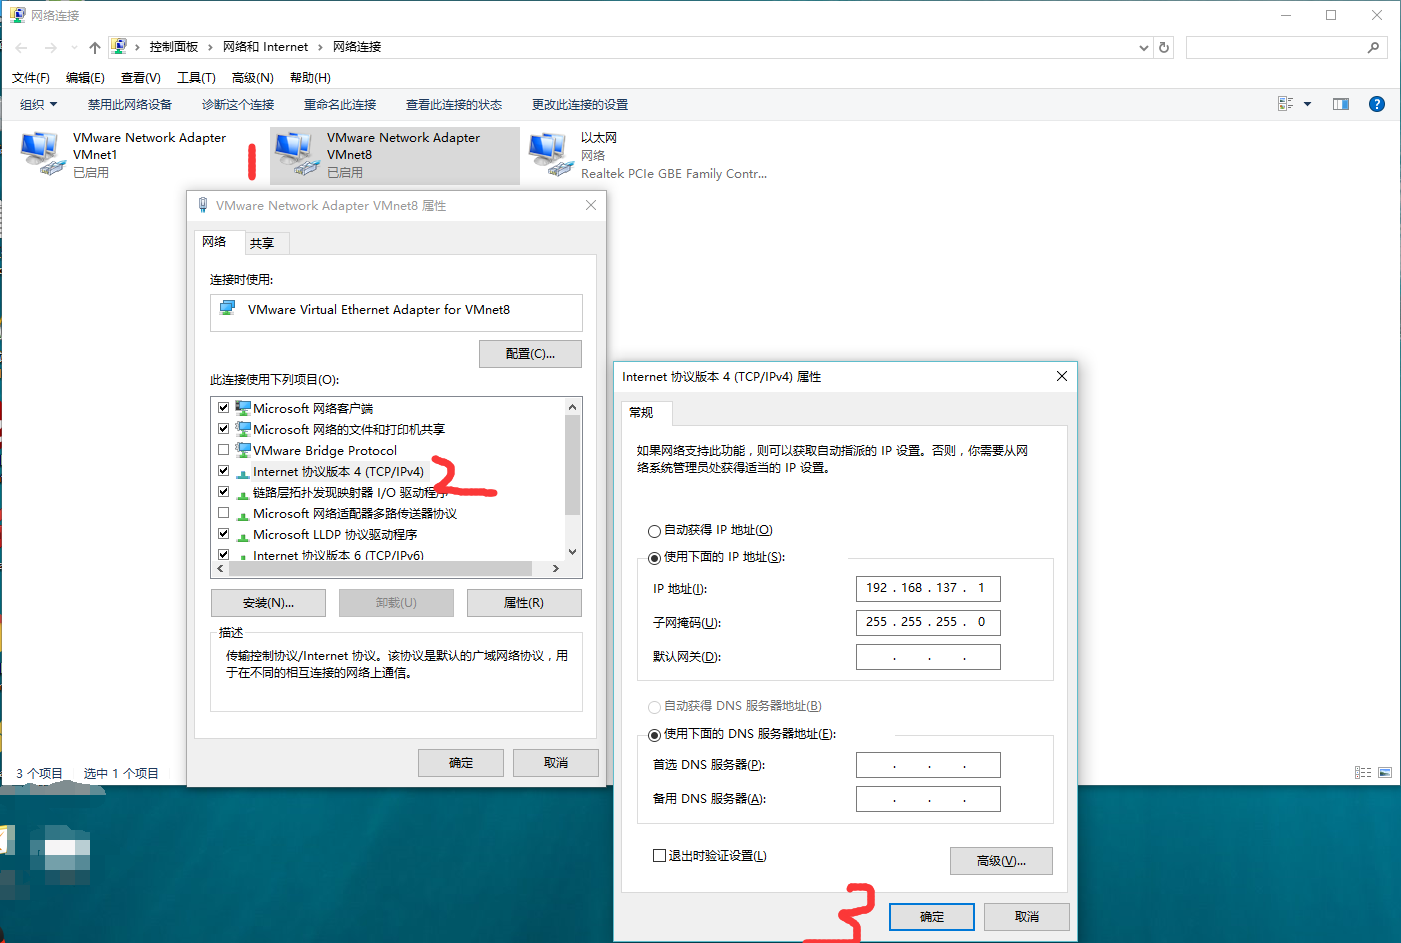Open 文件(F) menu
The width and height of the screenshot is (1401, 943).
(x=31, y=77)
